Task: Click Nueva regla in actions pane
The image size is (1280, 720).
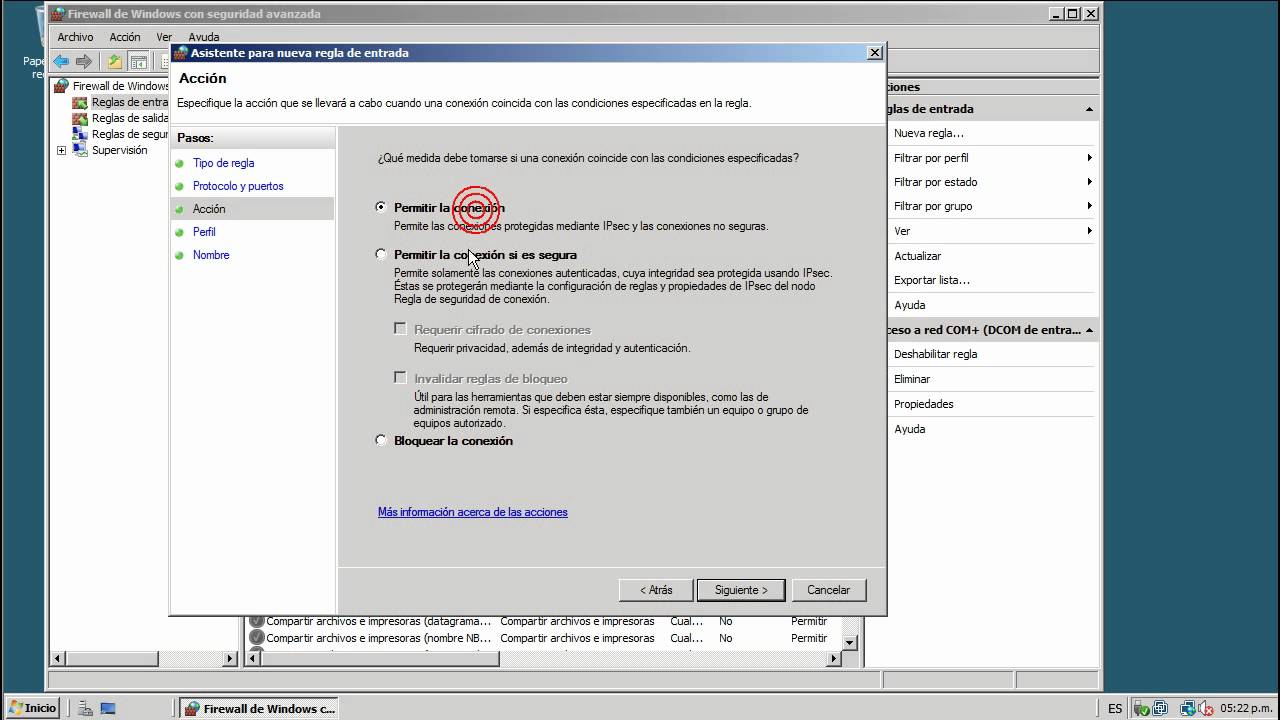Action: coord(929,133)
